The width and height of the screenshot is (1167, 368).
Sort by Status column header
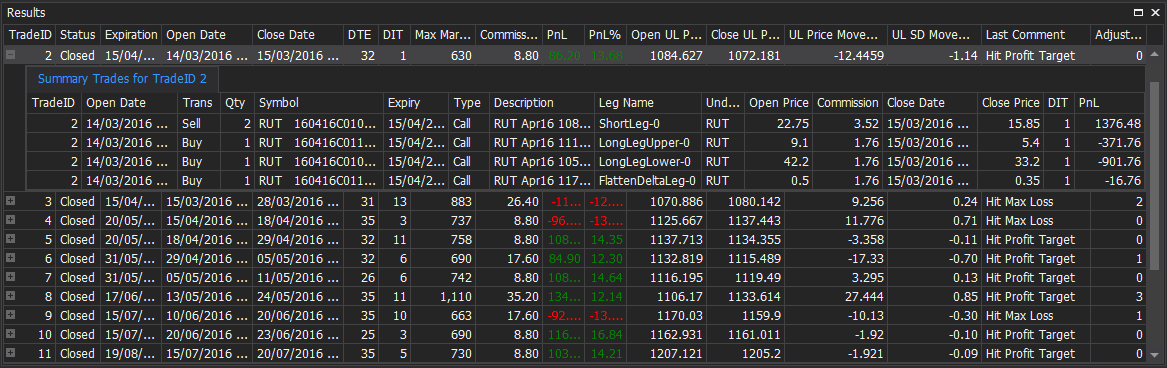pyautogui.click(x=77, y=35)
